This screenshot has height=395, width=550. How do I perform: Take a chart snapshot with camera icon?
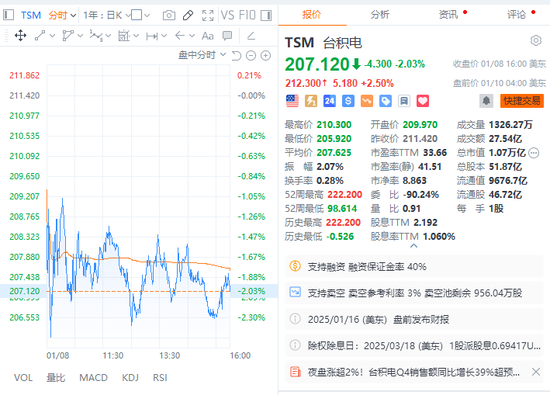click(x=169, y=15)
